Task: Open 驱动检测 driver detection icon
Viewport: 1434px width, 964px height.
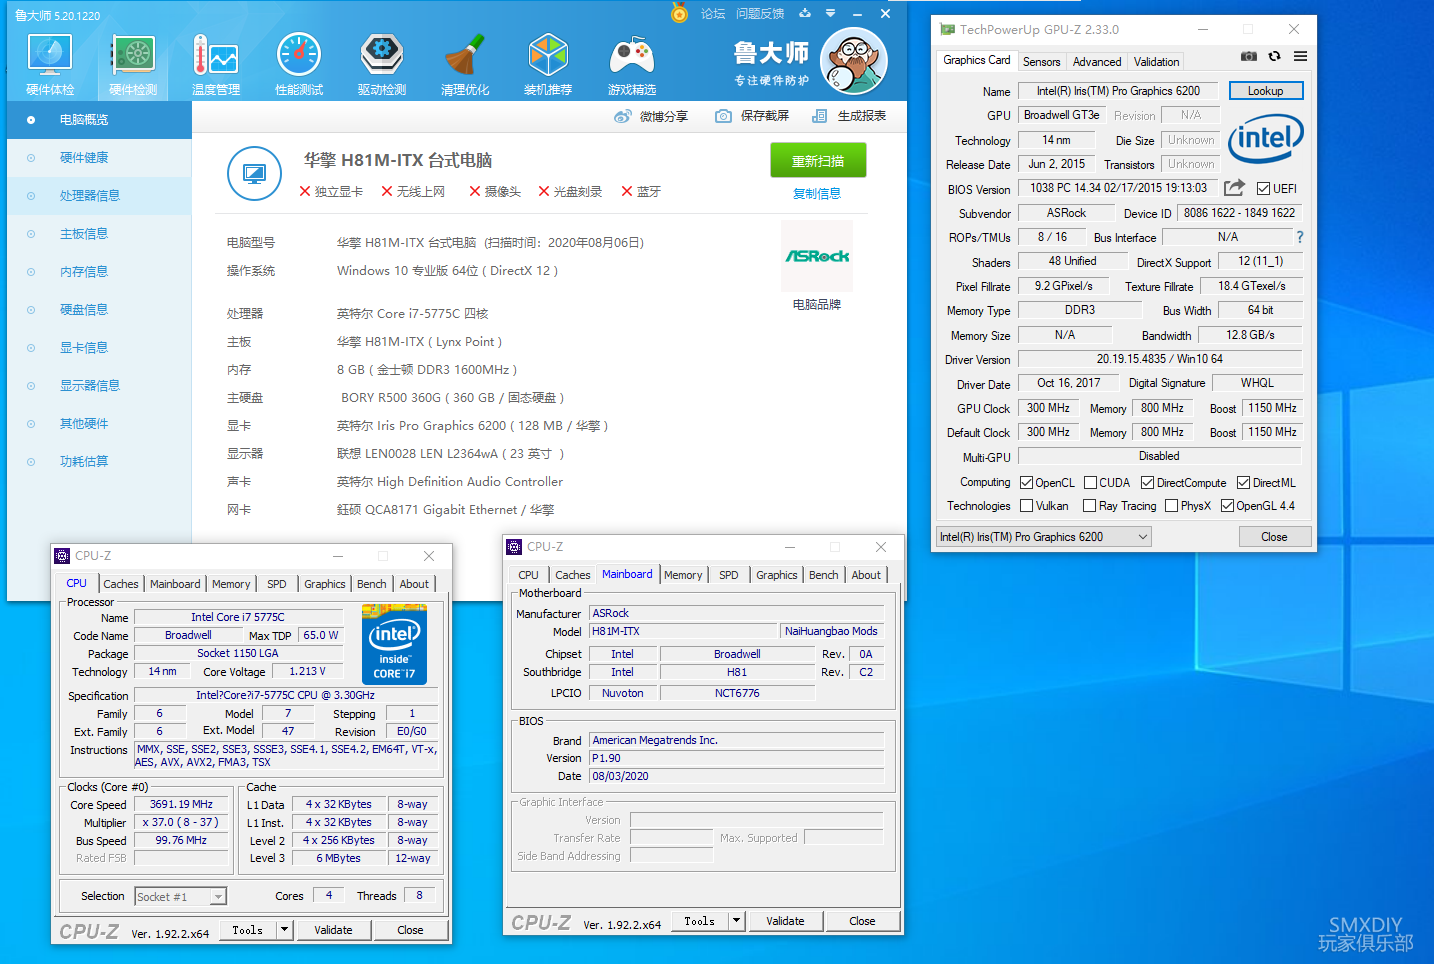Action: click(382, 64)
